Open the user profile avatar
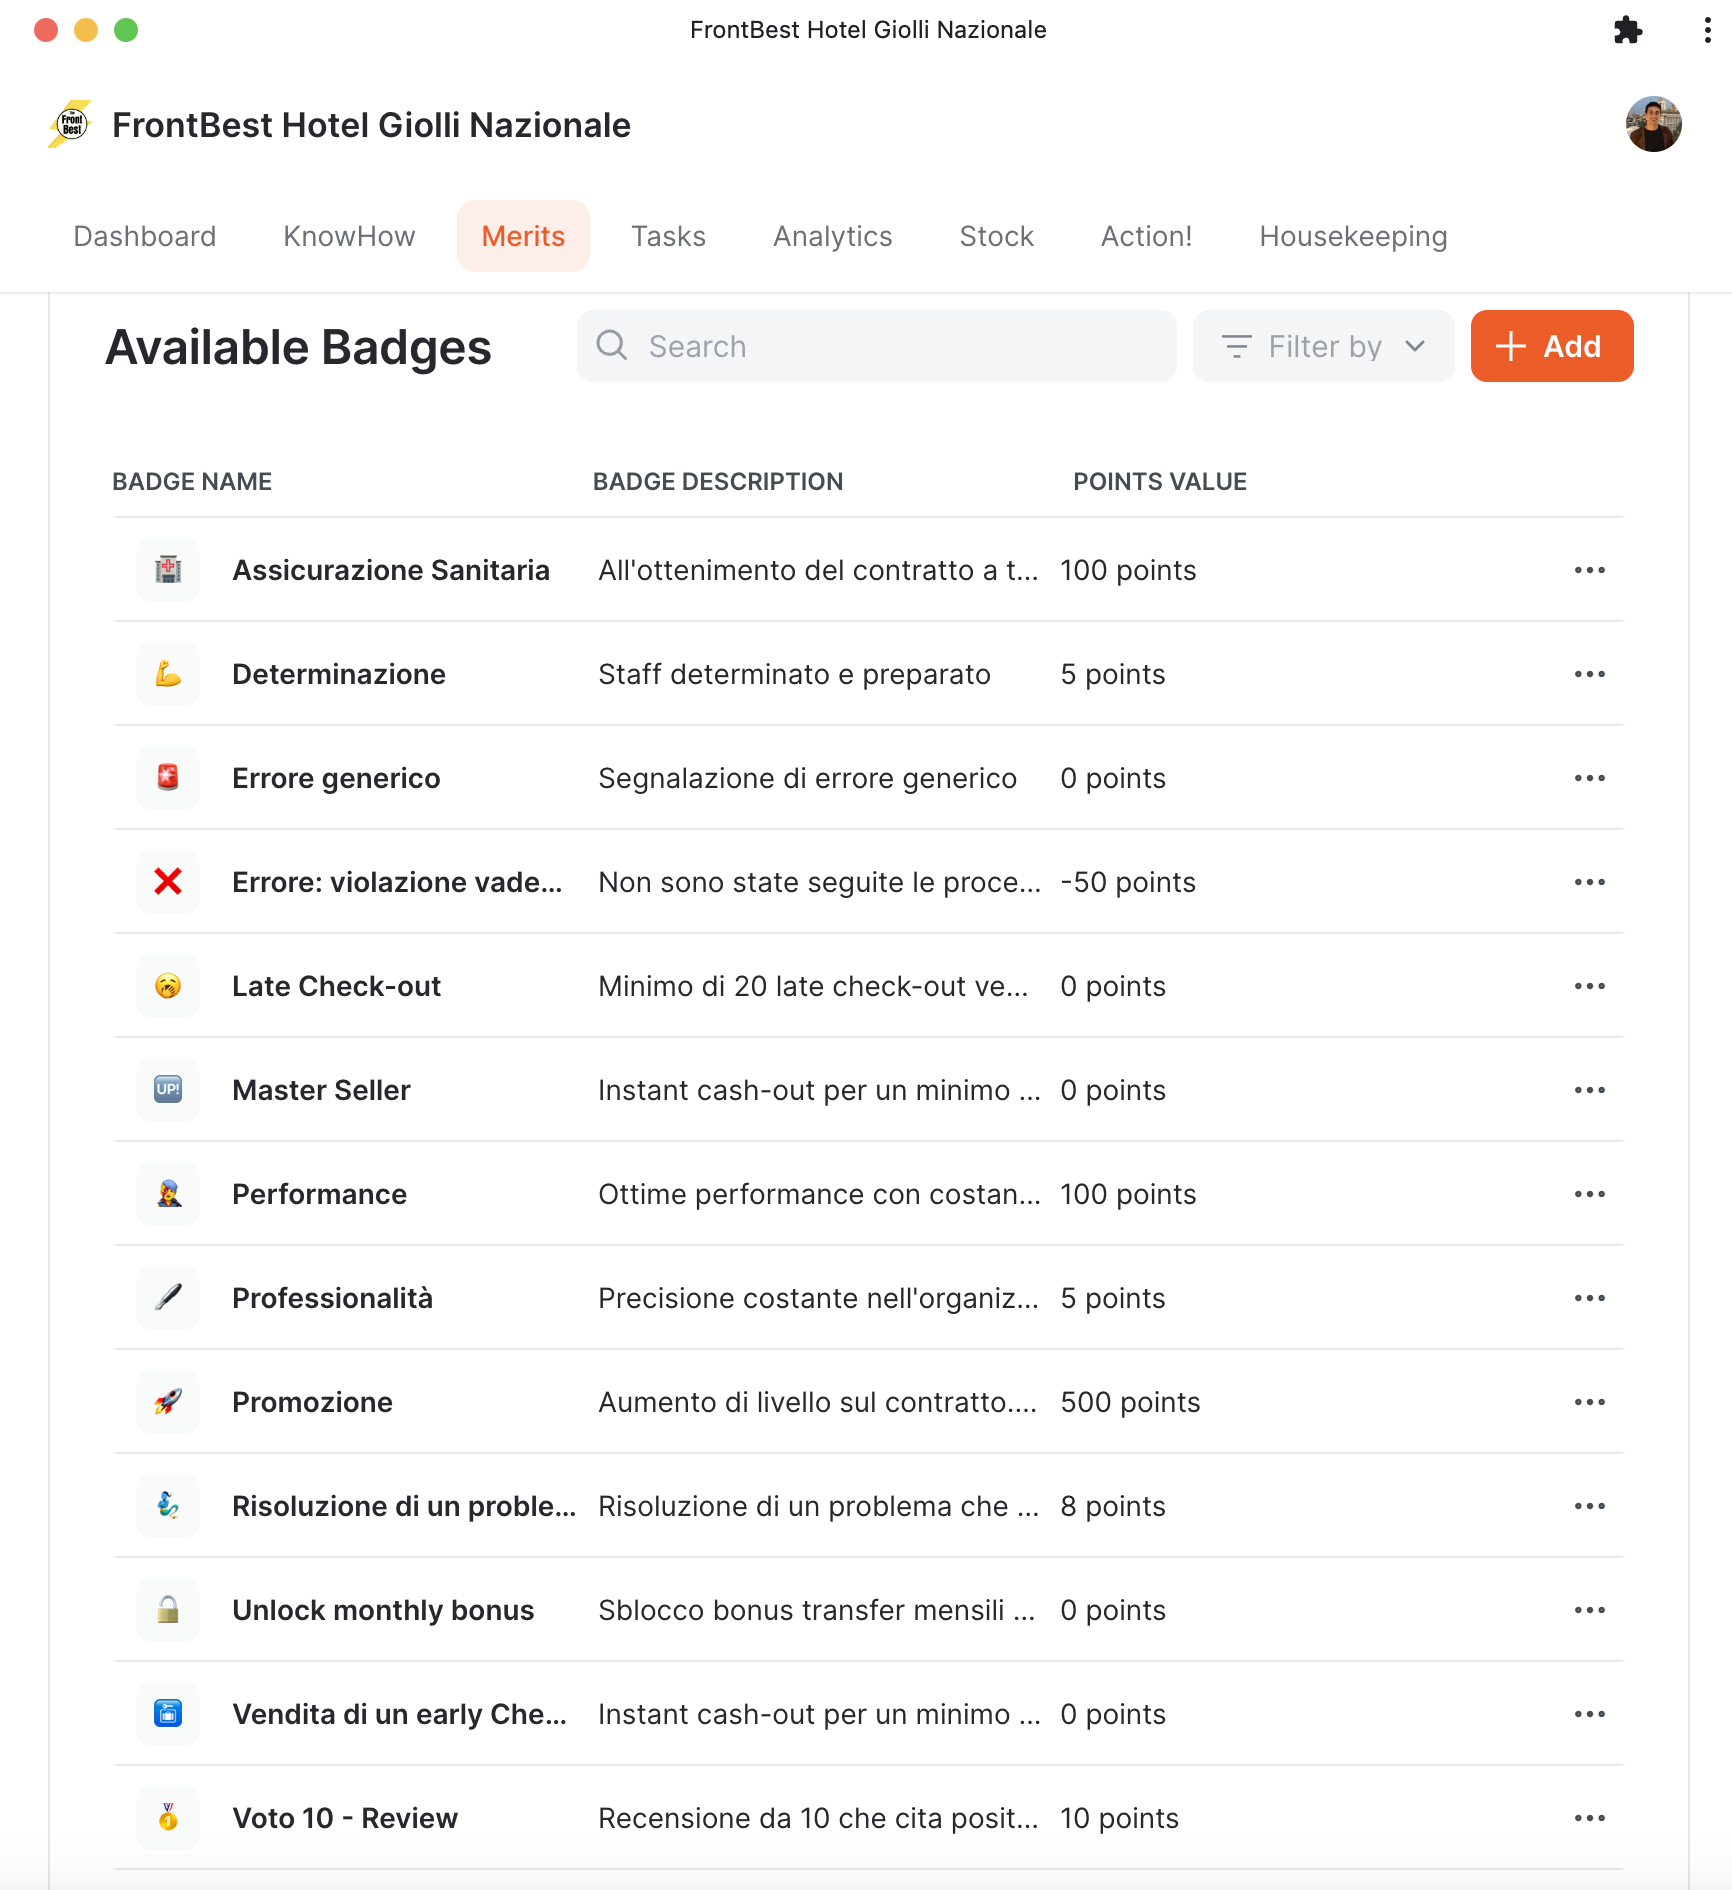Image resolution: width=1732 pixels, height=1890 pixels. coord(1653,125)
